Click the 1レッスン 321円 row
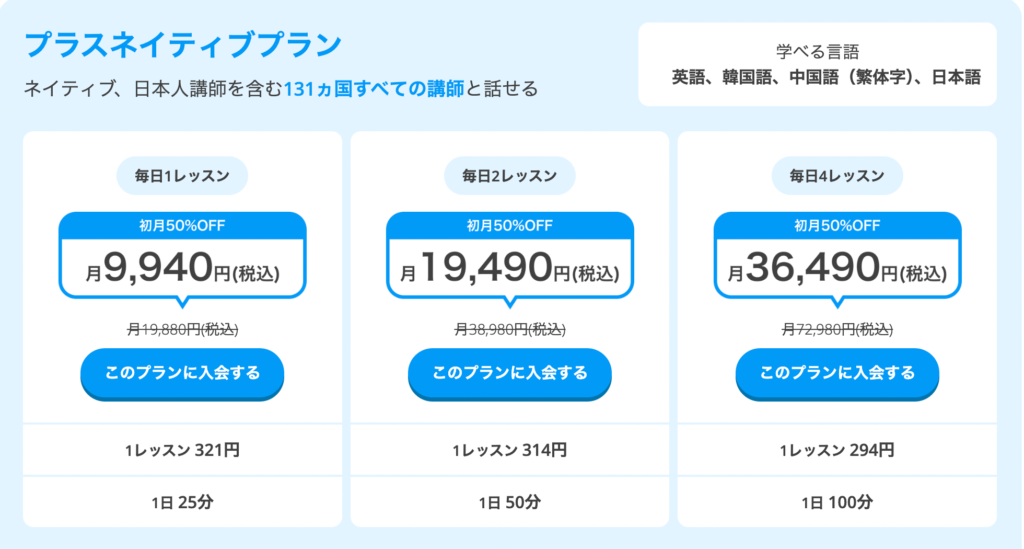 click(x=182, y=450)
